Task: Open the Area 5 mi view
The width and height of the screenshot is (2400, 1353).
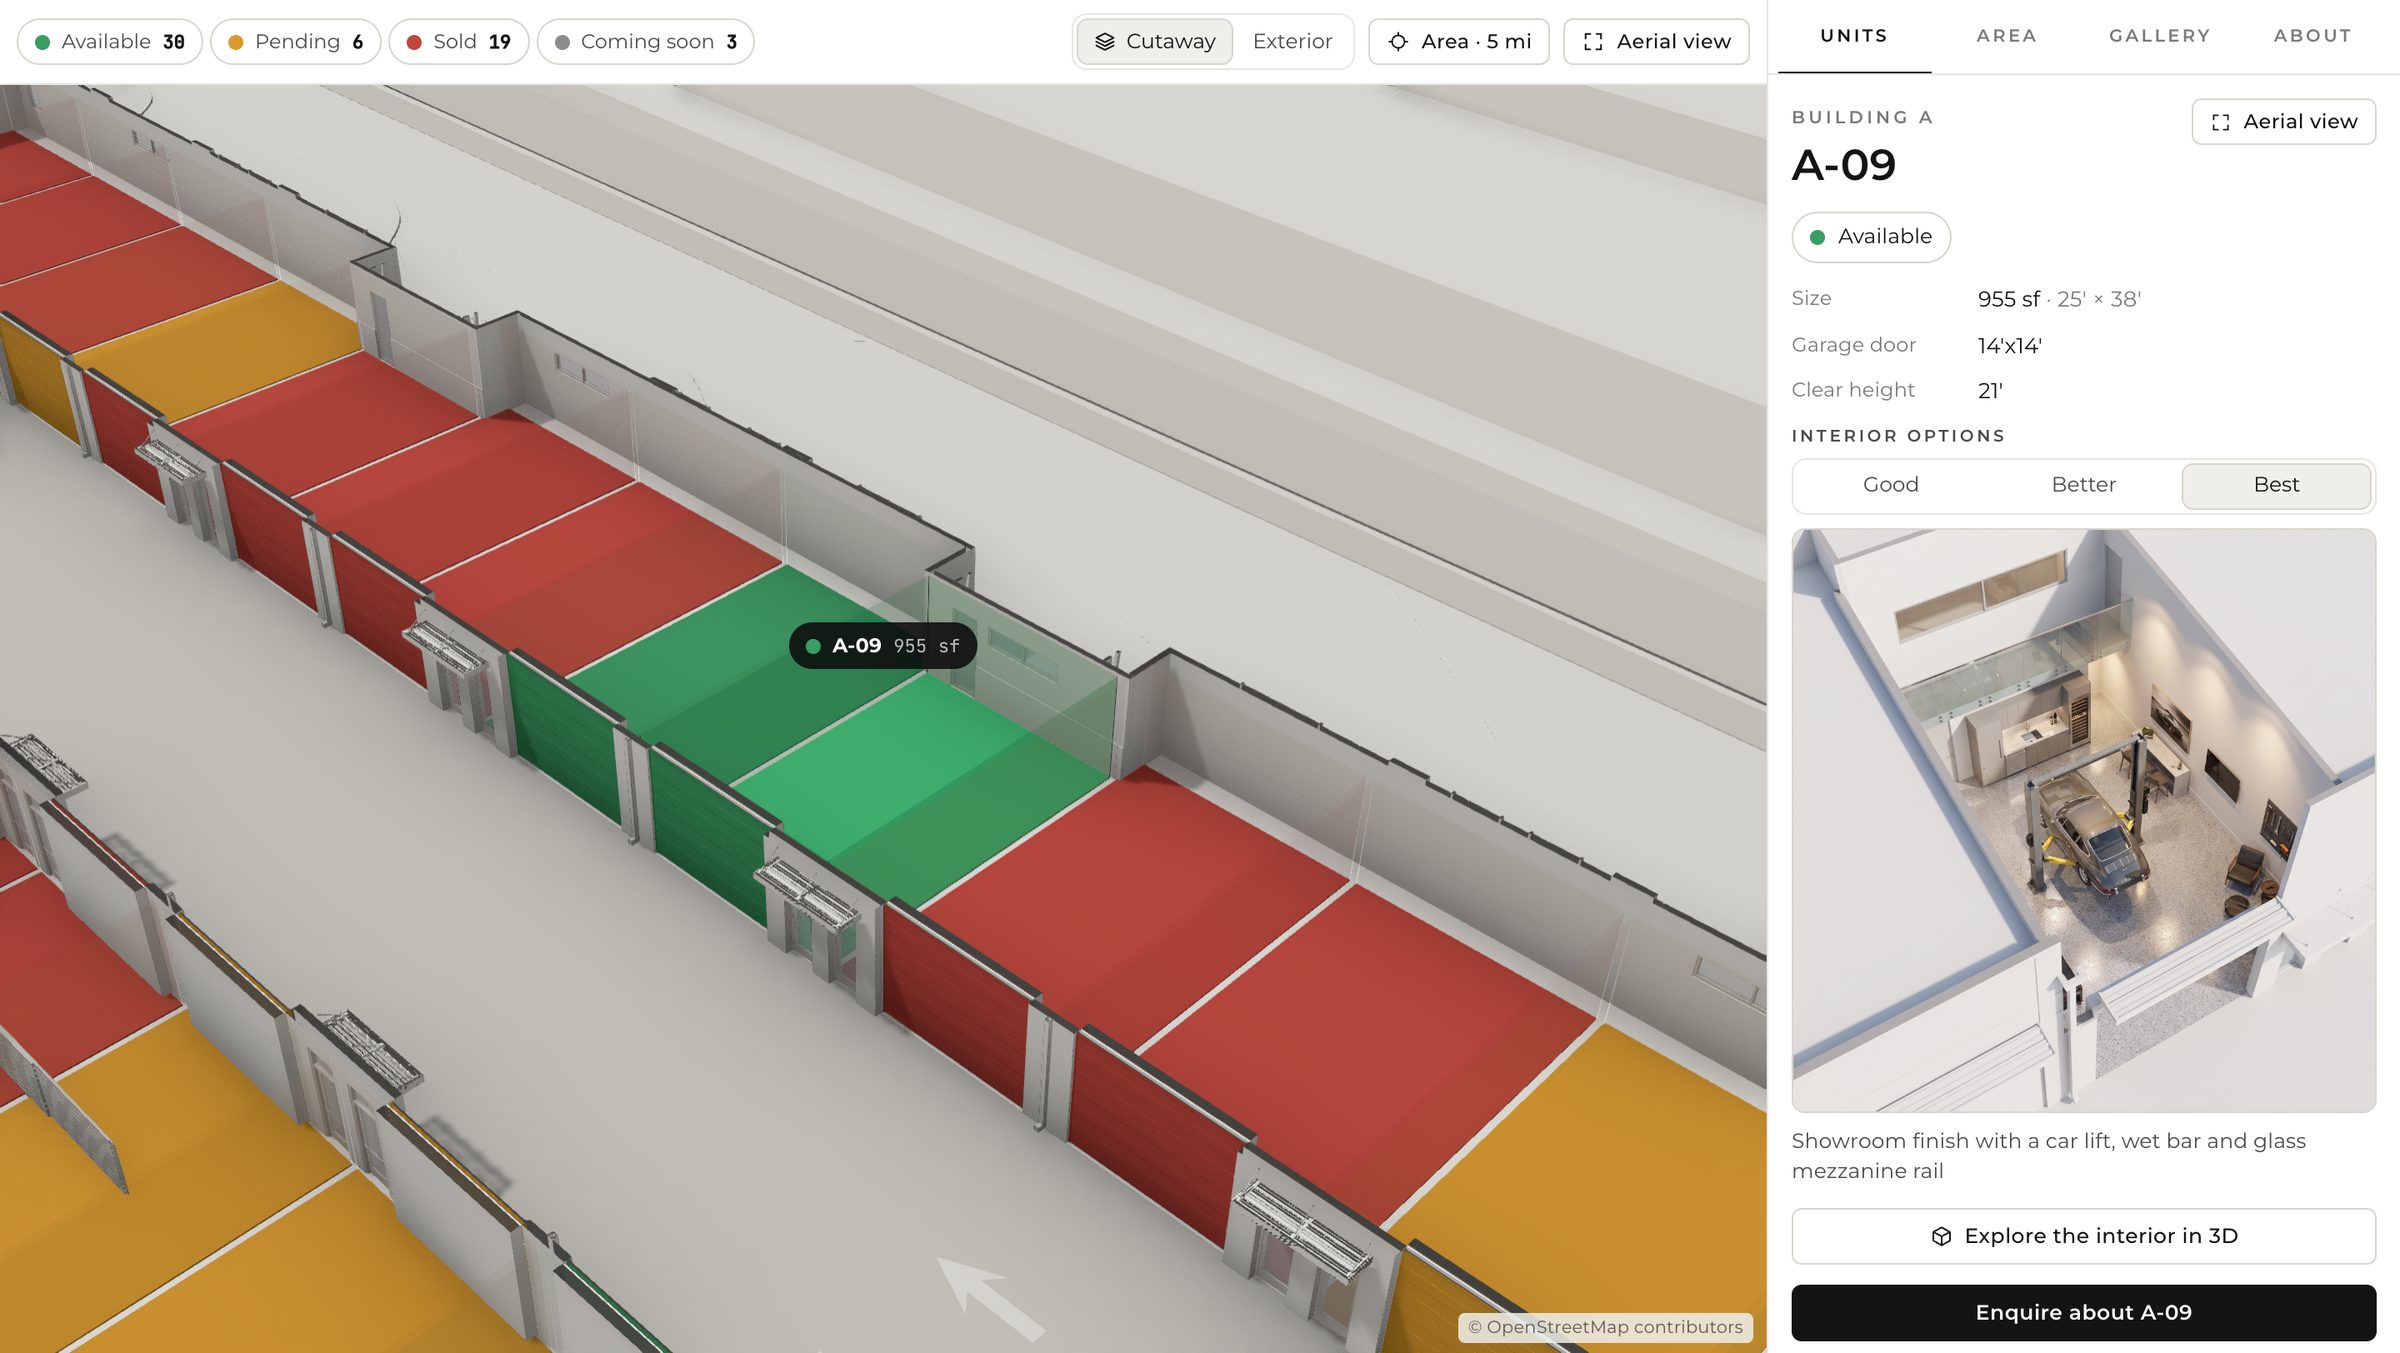Action: [1458, 42]
